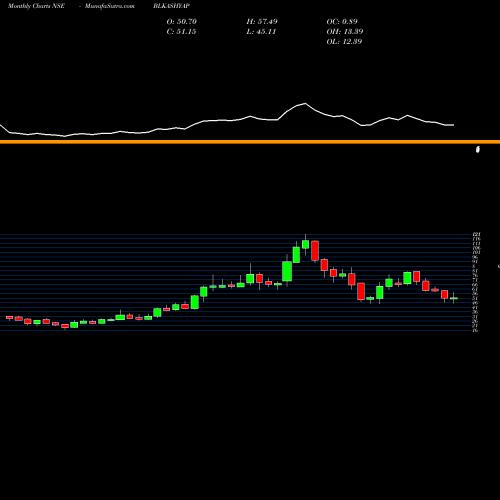Click the '16' price axis label

[x=475, y=330]
